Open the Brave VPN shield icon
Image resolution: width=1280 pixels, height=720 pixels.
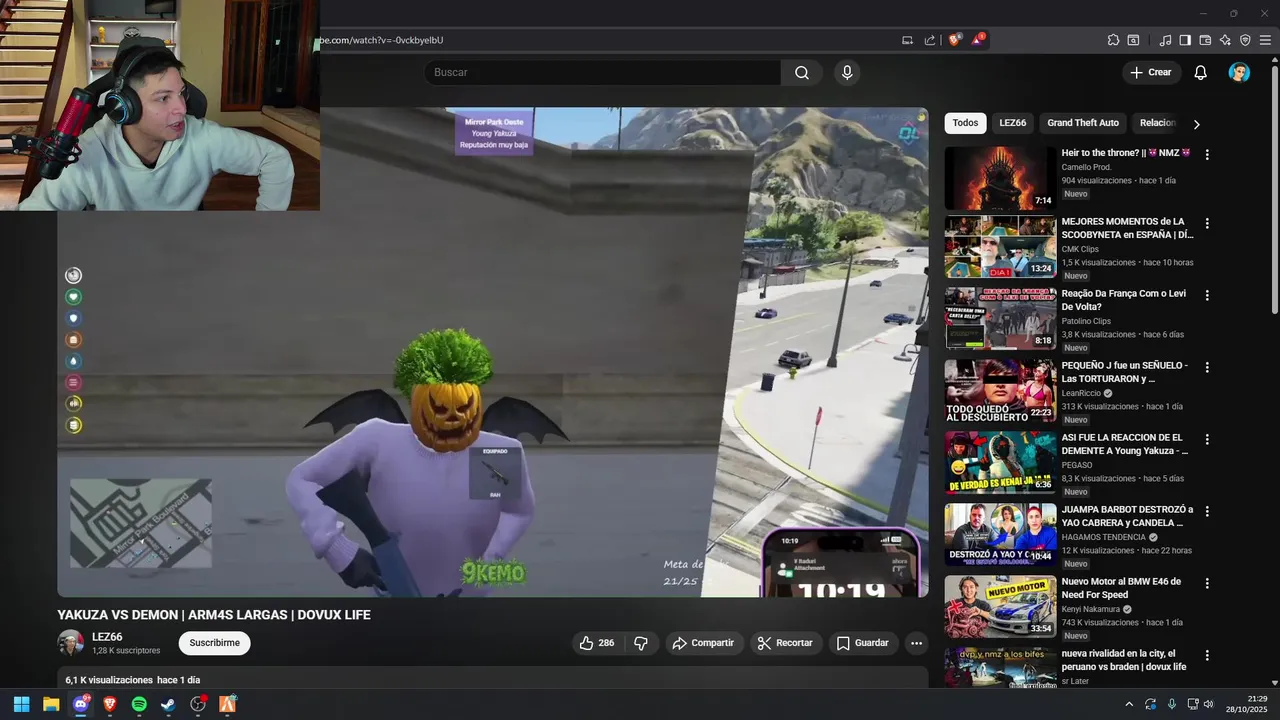(x=1245, y=40)
